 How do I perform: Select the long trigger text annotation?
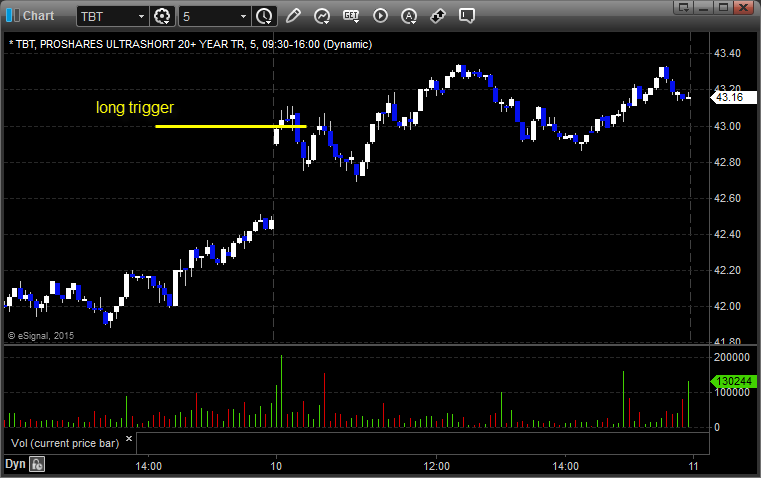[134, 107]
